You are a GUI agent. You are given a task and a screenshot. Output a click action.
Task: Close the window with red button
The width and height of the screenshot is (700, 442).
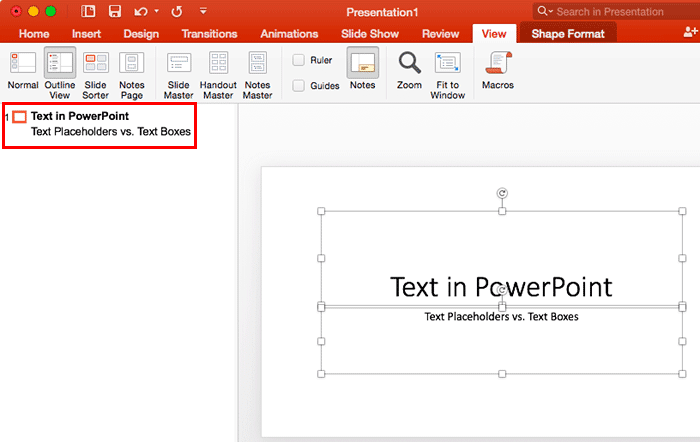coord(16,11)
